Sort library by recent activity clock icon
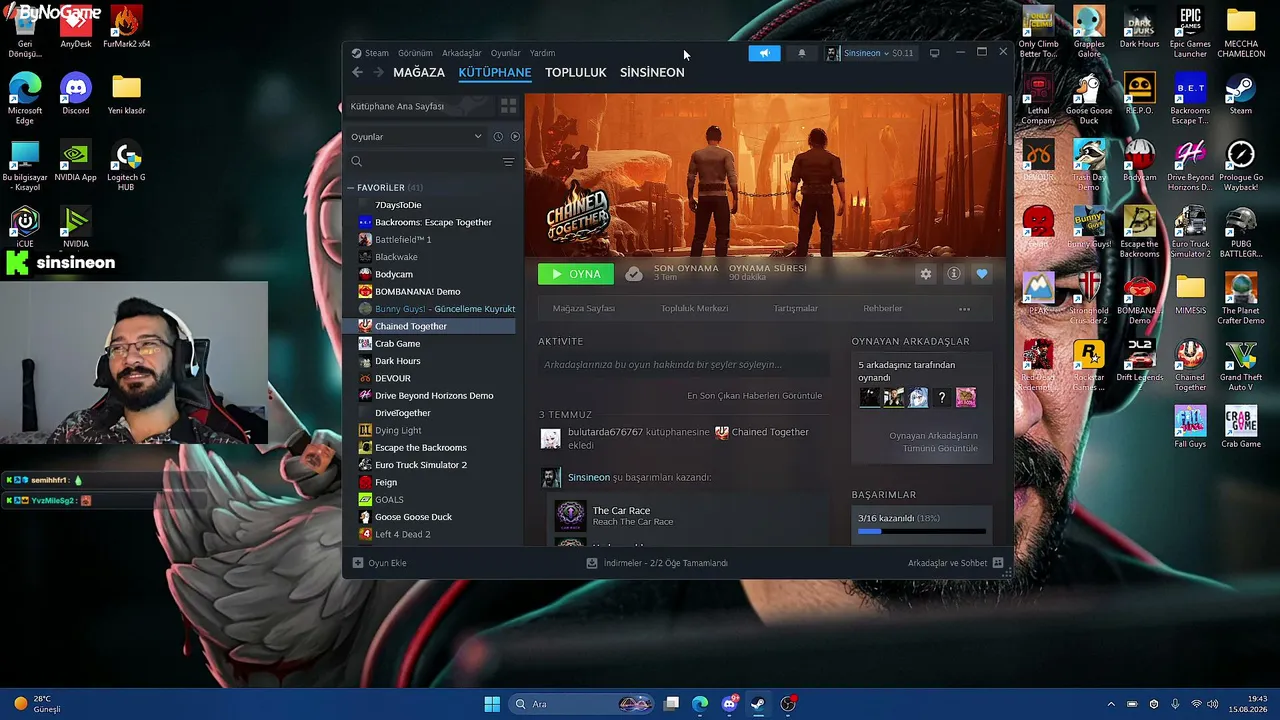The width and height of the screenshot is (1280, 720). point(498,136)
